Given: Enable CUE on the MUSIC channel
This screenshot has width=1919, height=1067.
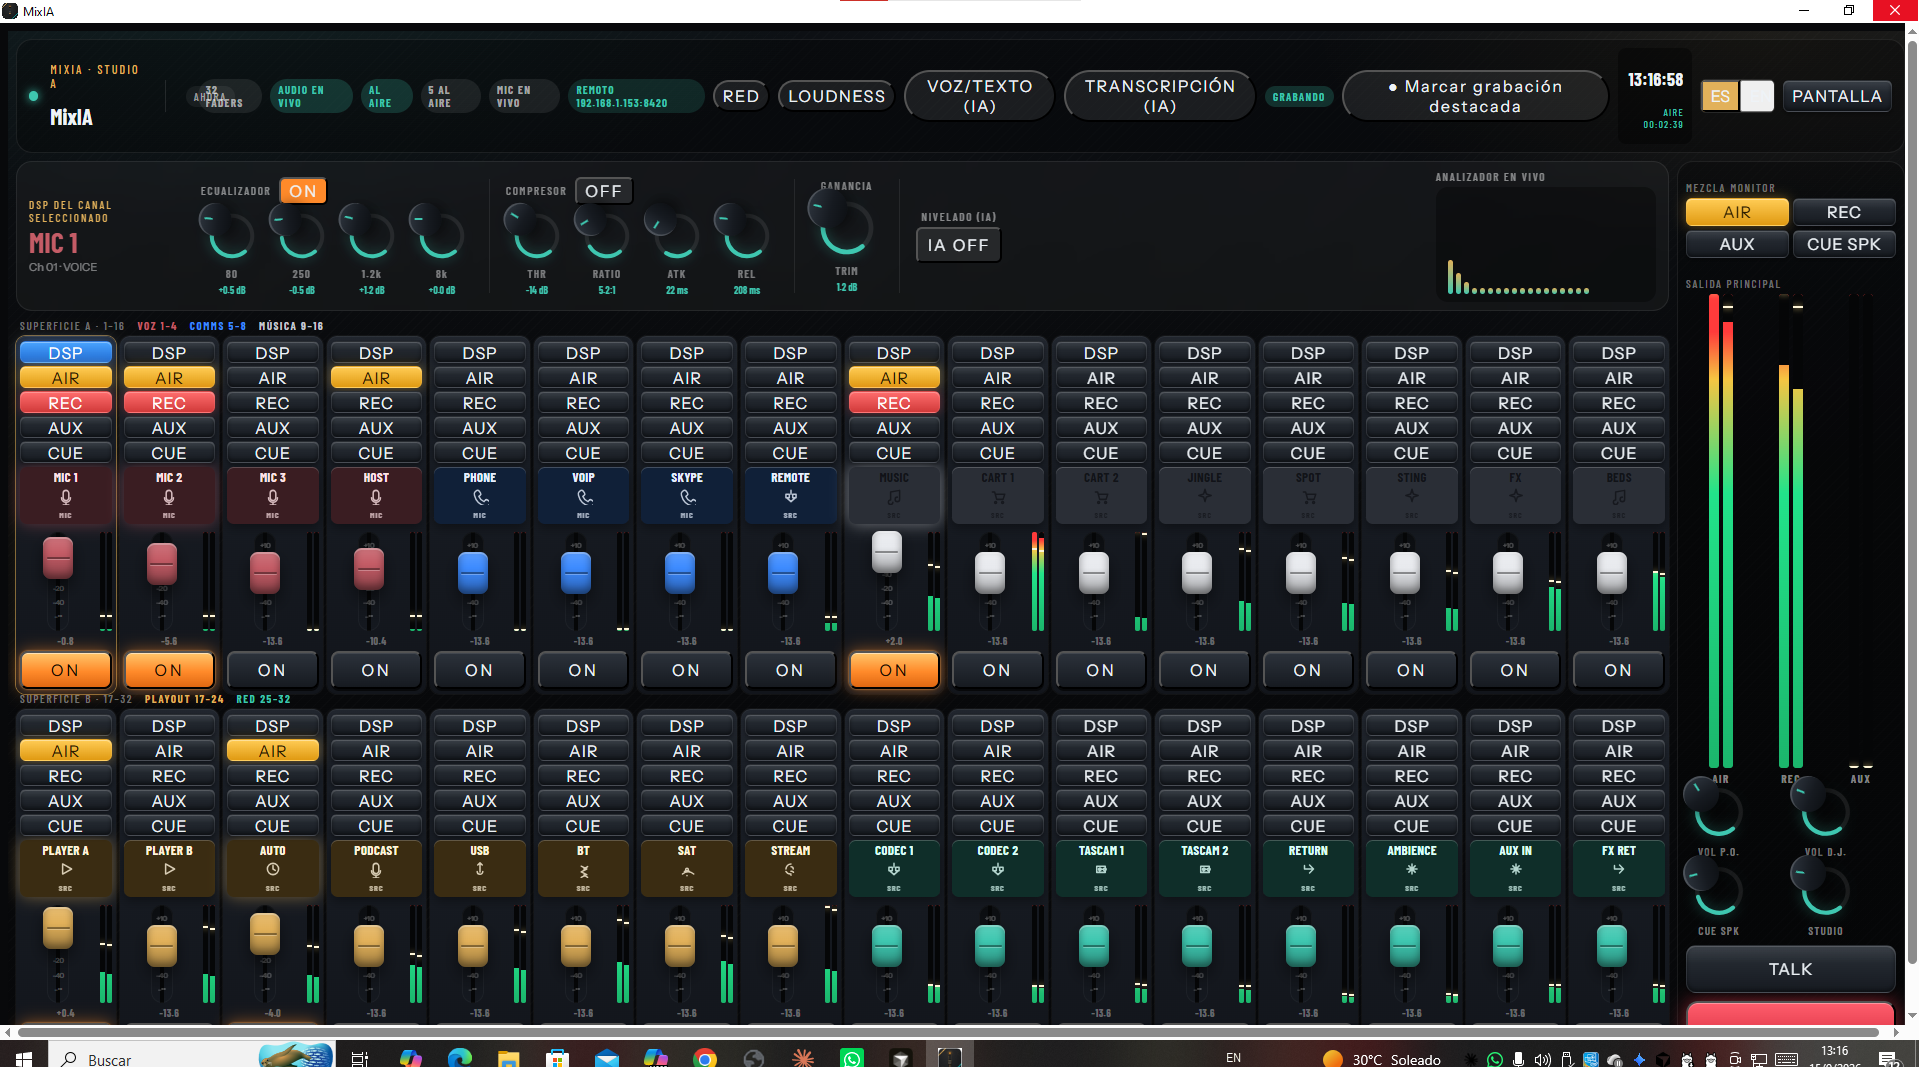Looking at the screenshot, I should pos(894,453).
